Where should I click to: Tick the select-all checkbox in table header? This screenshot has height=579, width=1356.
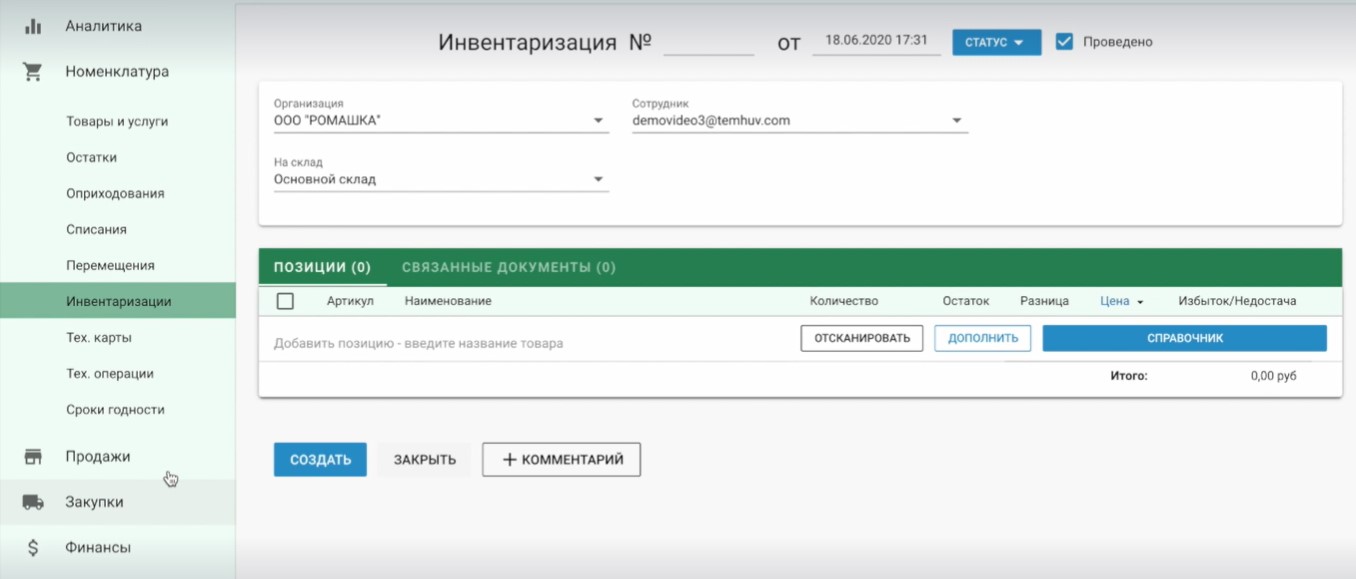pos(284,301)
